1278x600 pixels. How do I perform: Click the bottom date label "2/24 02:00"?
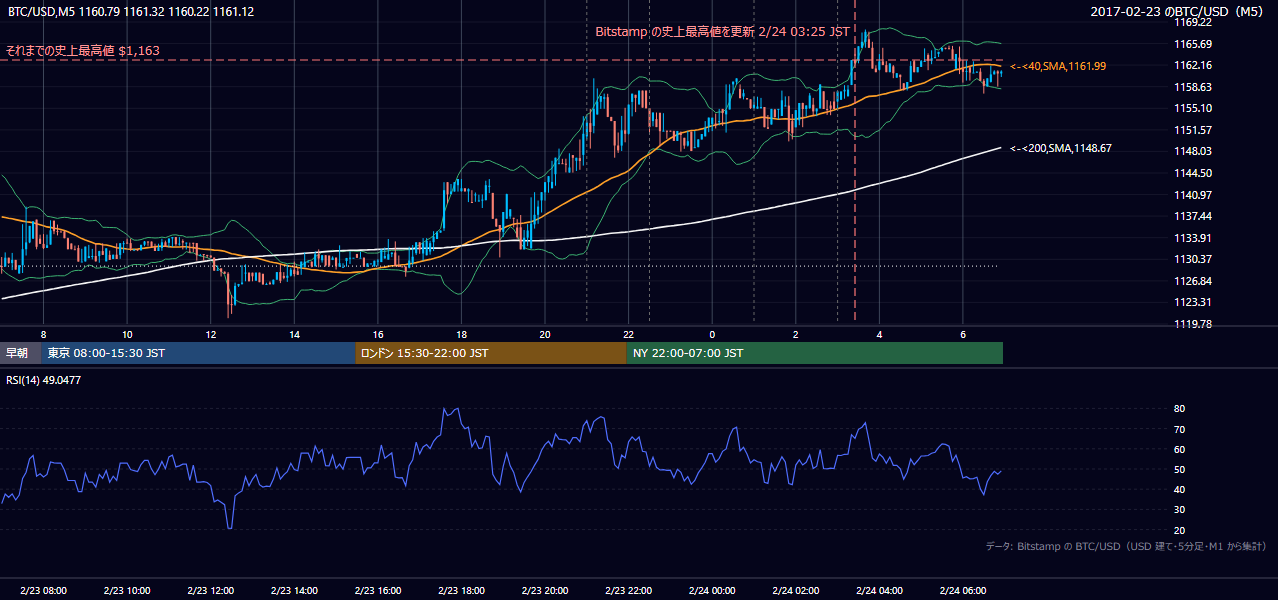pos(796,591)
